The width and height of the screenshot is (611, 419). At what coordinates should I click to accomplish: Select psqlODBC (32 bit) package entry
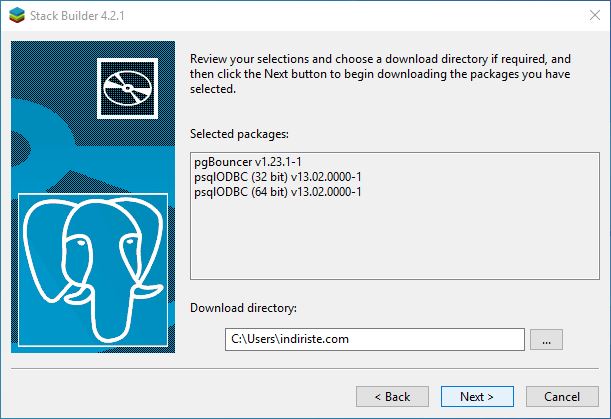[278, 177]
